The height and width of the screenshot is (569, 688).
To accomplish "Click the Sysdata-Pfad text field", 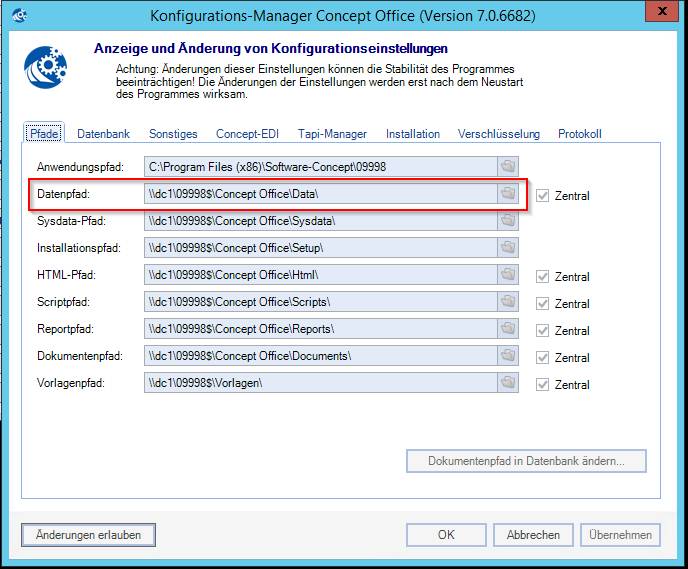I will tap(321, 221).
